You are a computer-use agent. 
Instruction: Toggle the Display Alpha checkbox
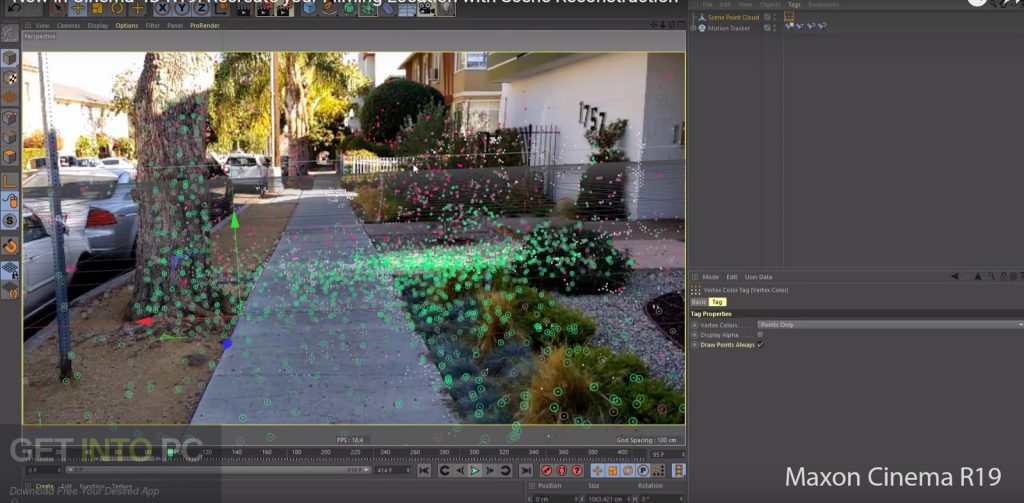760,335
